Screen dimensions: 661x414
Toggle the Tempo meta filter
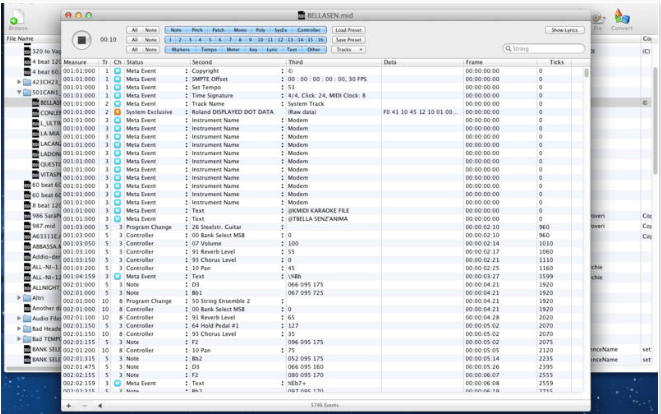[x=209, y=49]
